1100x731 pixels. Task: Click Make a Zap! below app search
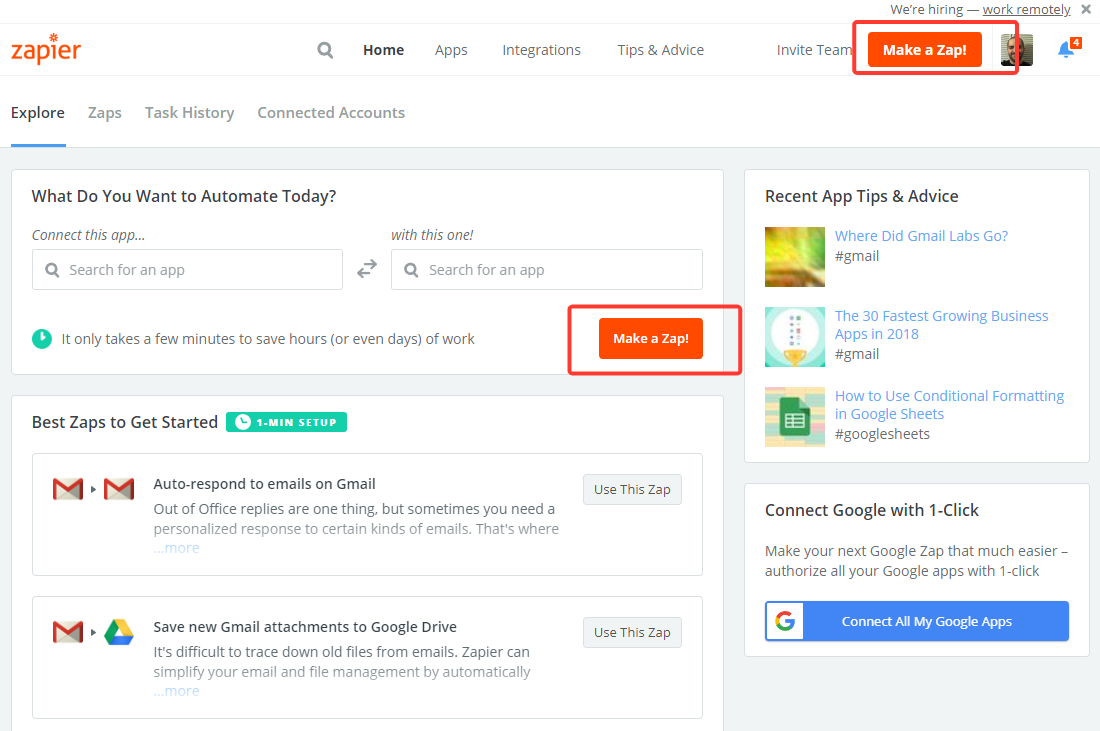650,339
